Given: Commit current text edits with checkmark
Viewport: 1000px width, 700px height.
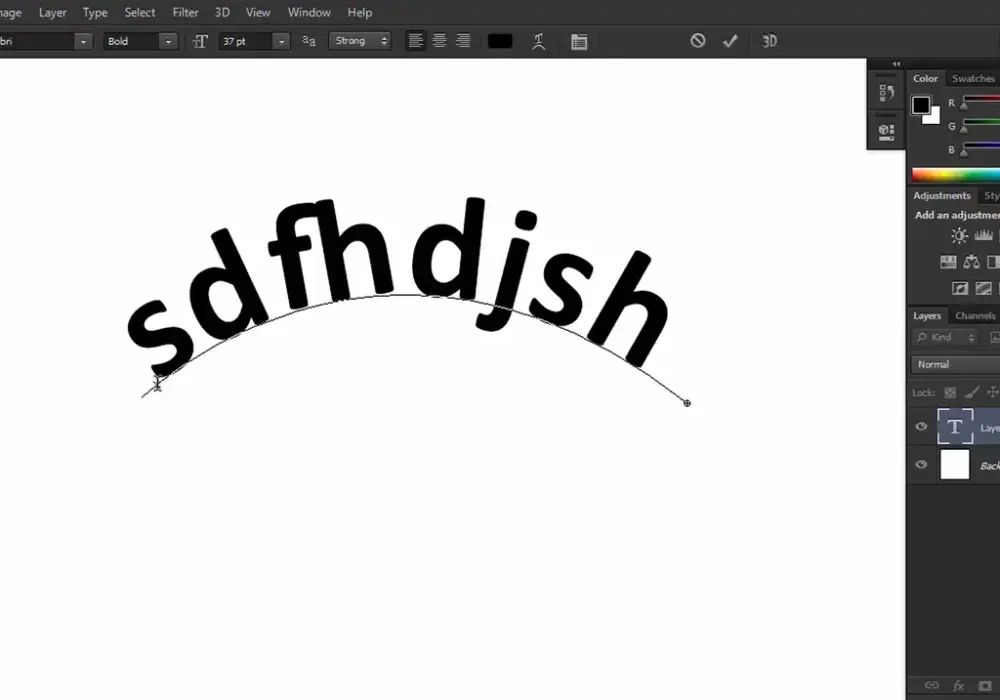Looking at the screenshot, I should tap(730, 41).
